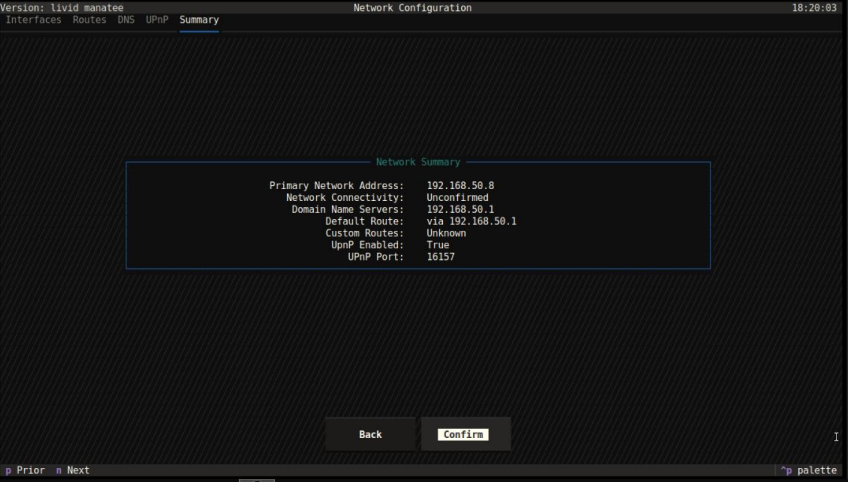Select the DNS tab

tap(126, 20)
